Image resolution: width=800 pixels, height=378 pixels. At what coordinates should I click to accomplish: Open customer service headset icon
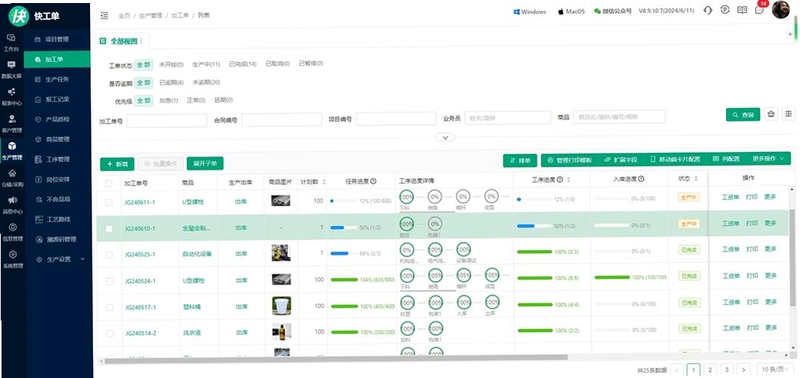point(707,10)
